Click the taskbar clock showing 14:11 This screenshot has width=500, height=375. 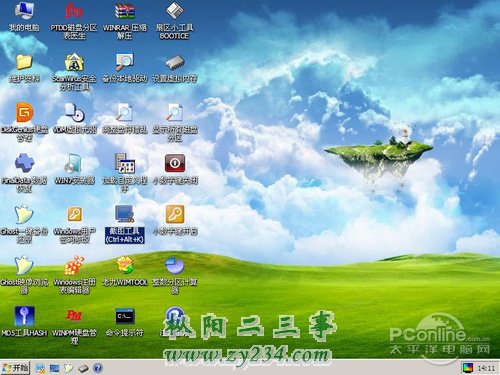486,368
